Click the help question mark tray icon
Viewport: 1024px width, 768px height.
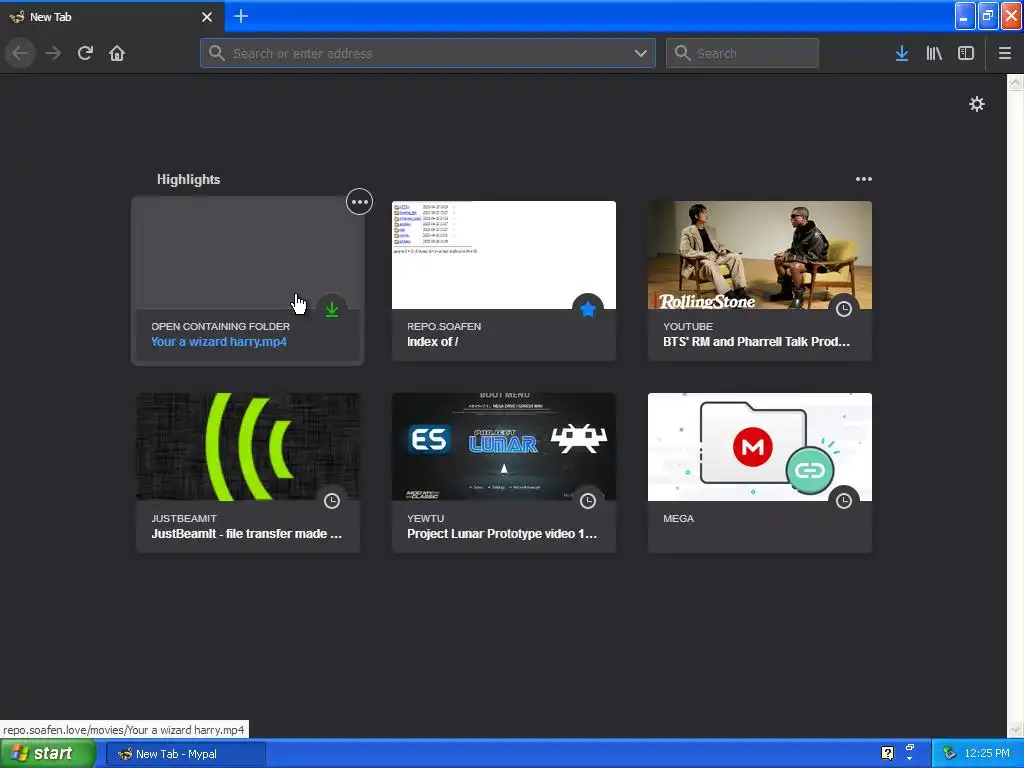click(x=887, y=753)
